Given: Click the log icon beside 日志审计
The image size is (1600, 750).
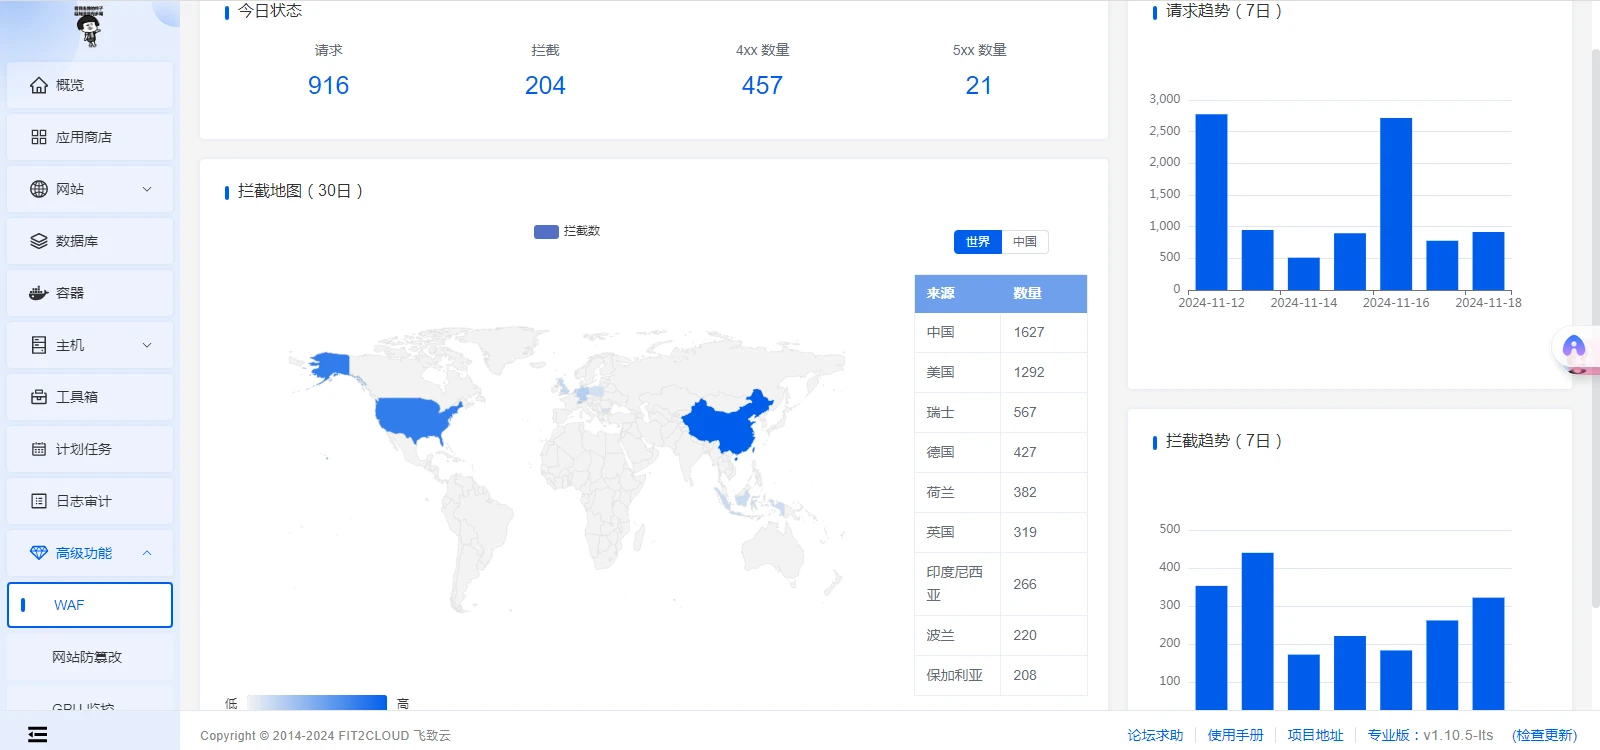Looking at the screenshot, I should 39,501.
